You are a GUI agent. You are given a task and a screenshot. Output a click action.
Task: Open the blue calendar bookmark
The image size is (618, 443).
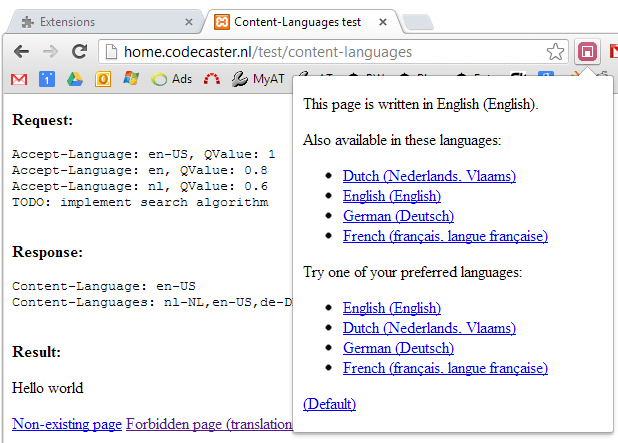coord(47,79)
